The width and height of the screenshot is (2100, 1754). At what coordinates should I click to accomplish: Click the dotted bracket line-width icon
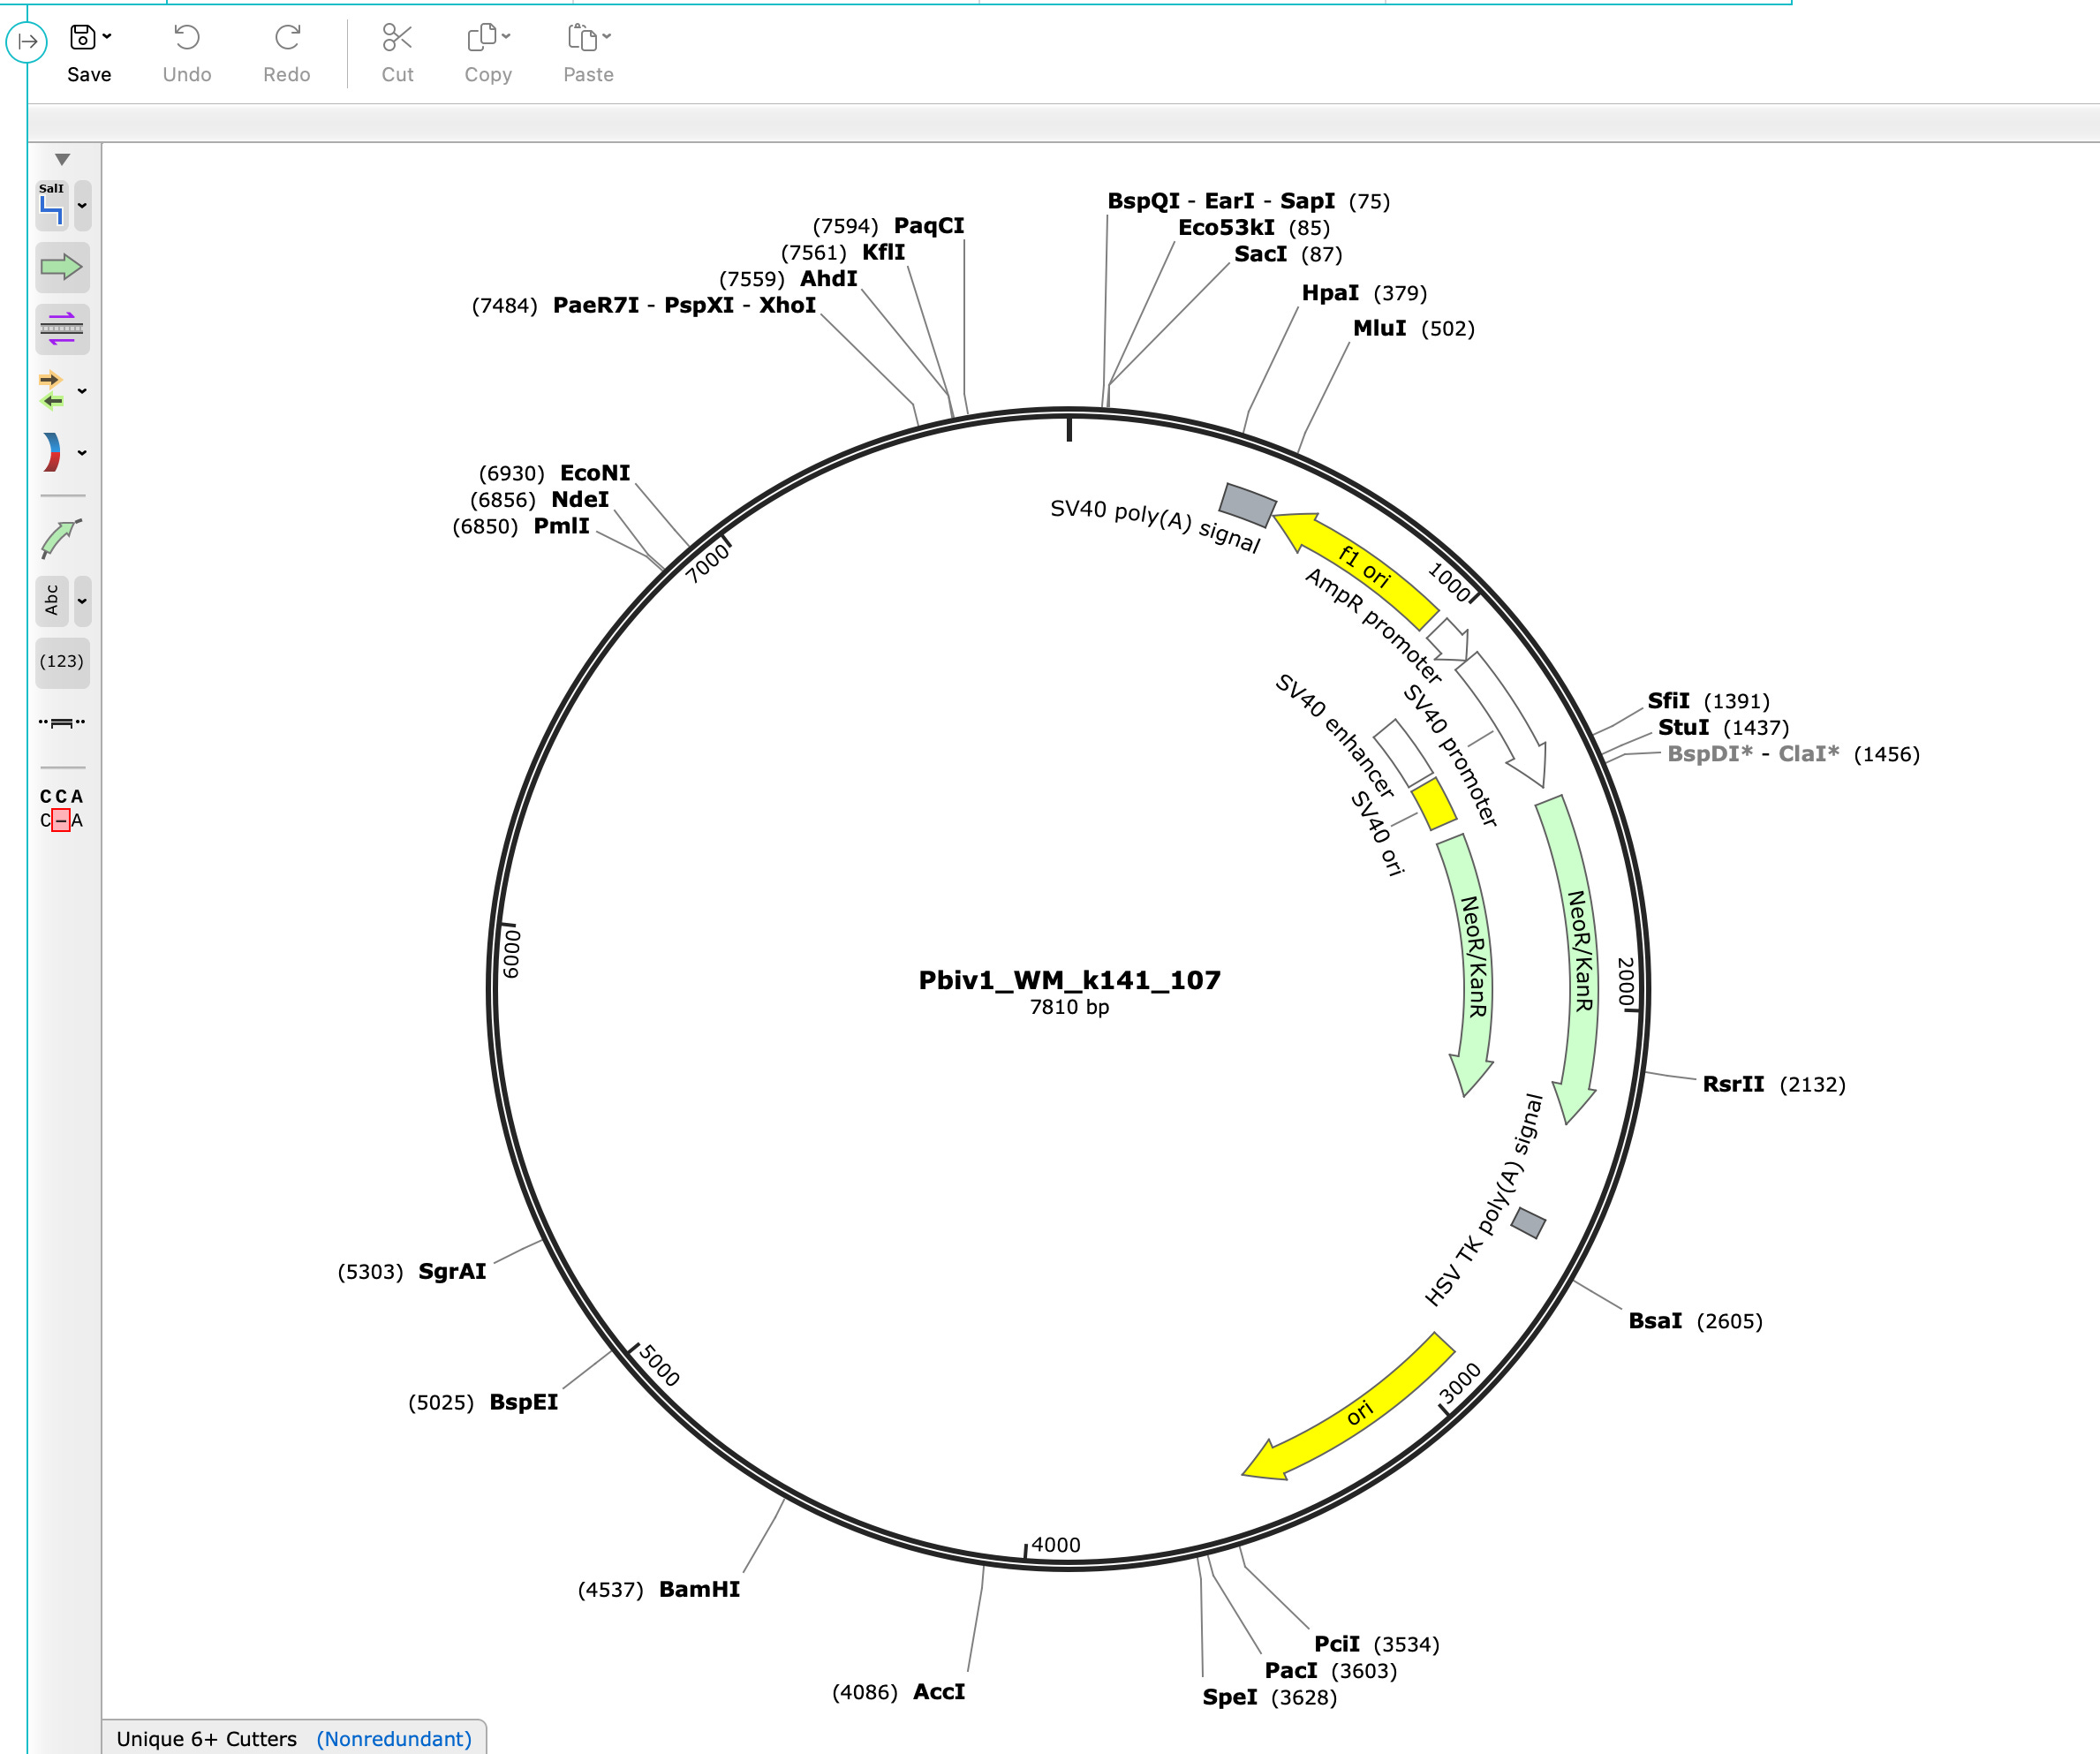tap(61, 722)
